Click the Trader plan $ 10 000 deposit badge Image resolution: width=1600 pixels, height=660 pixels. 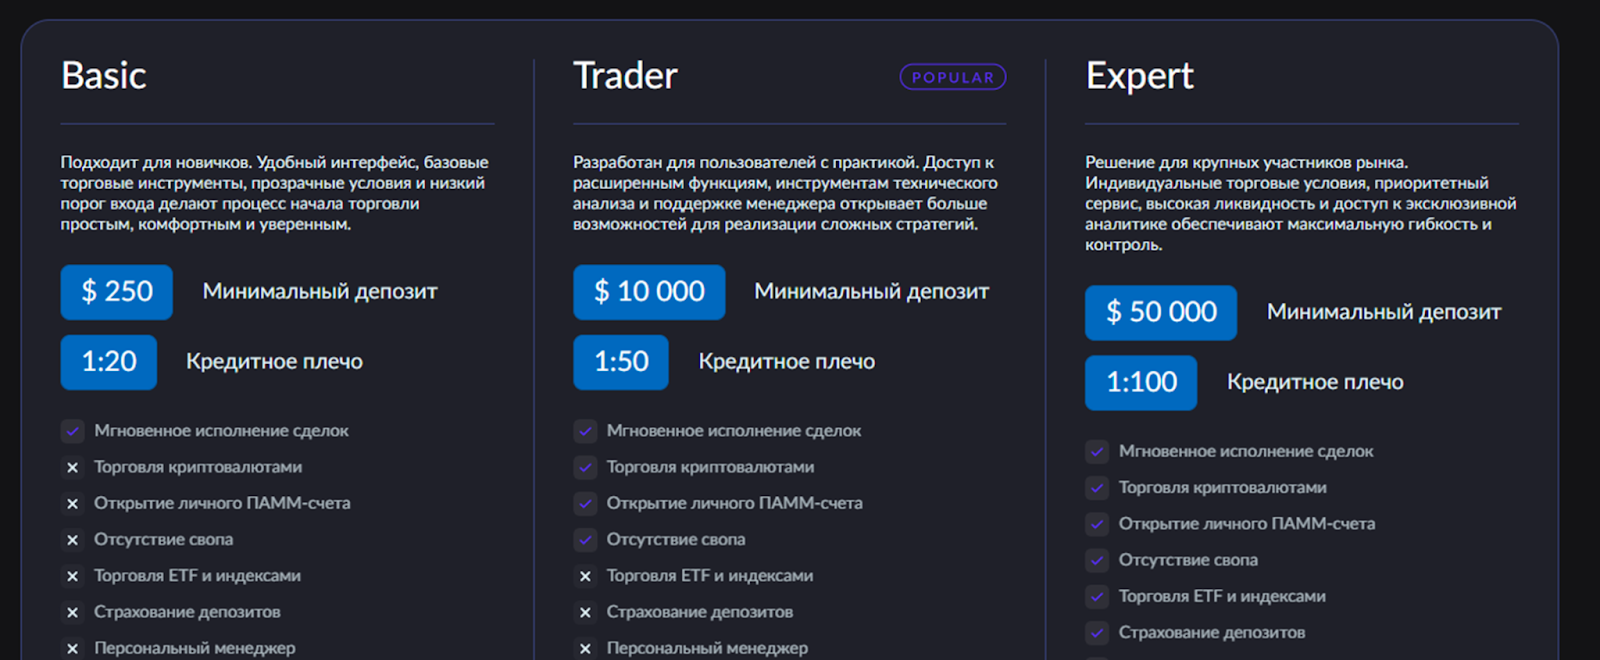pos(649,292)
